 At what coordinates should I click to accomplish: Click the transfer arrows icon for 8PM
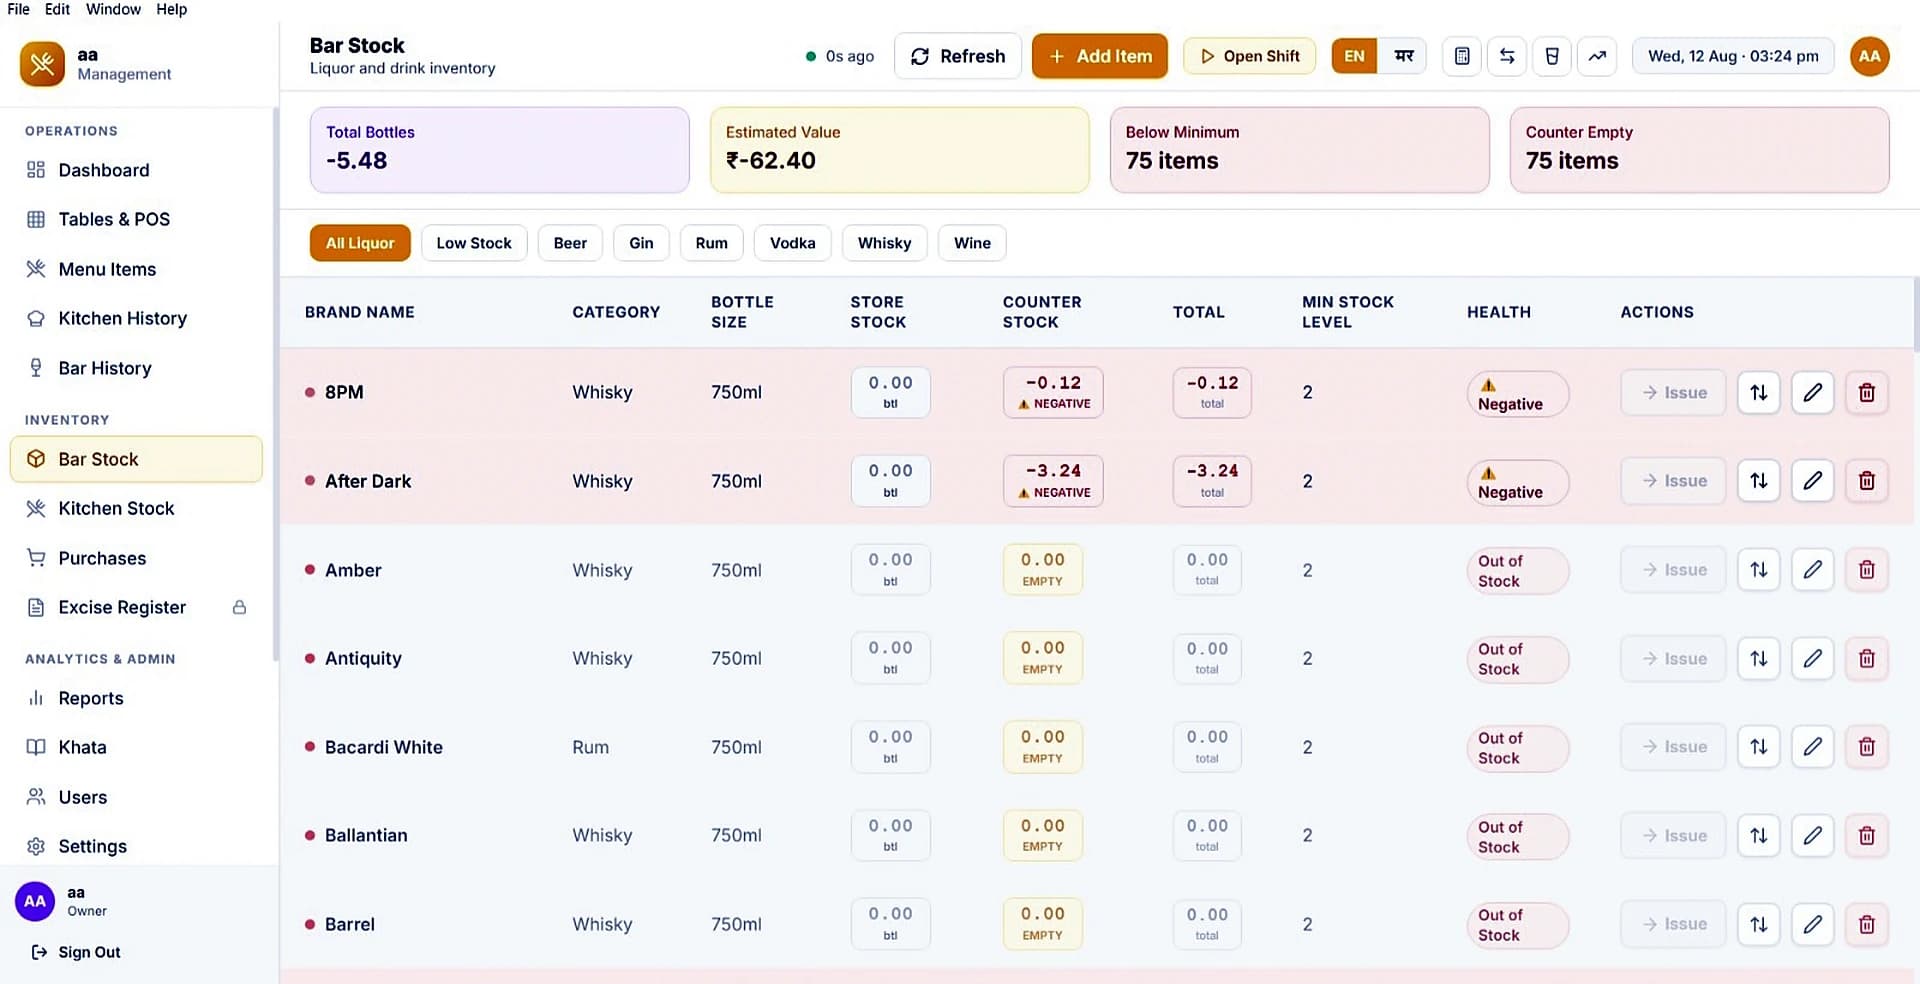click(1759, 393)
